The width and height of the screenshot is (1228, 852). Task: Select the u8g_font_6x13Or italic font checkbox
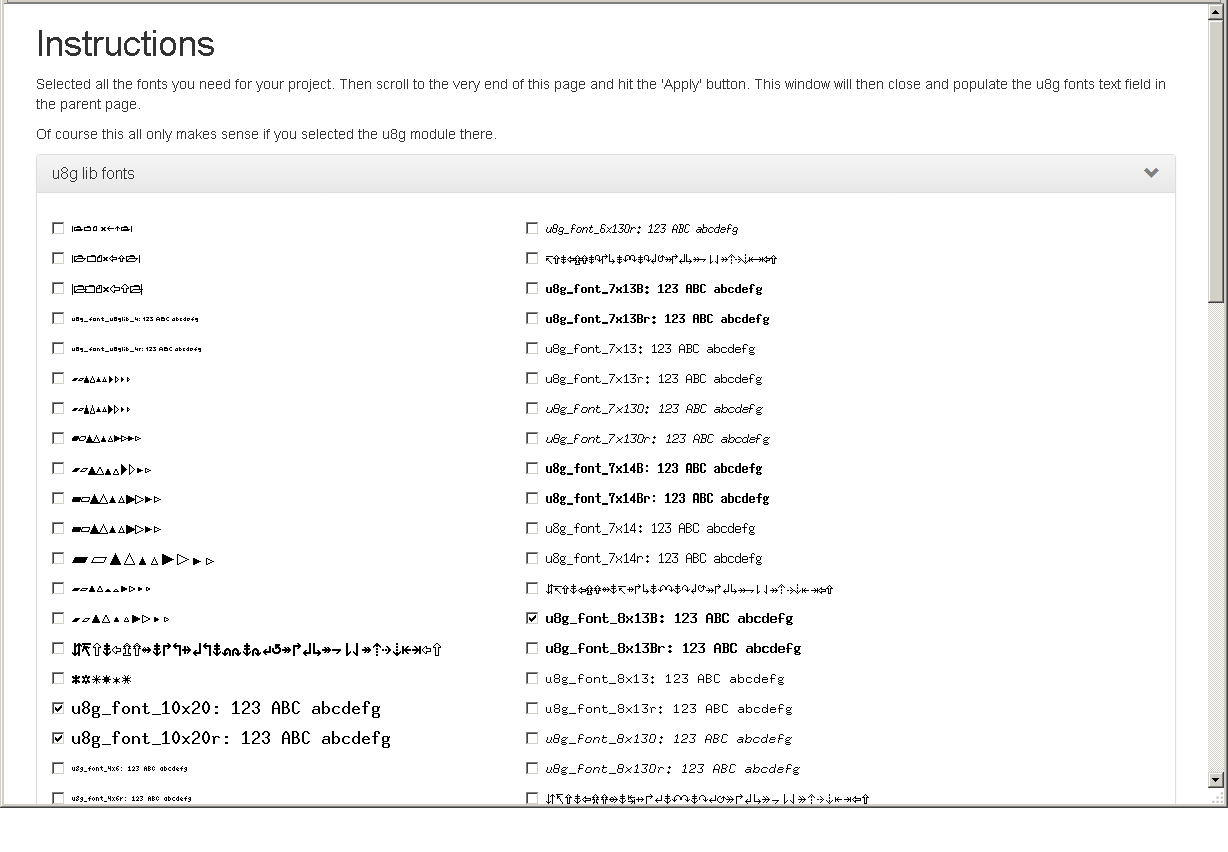pyautogui.click(x=532, y=228)
